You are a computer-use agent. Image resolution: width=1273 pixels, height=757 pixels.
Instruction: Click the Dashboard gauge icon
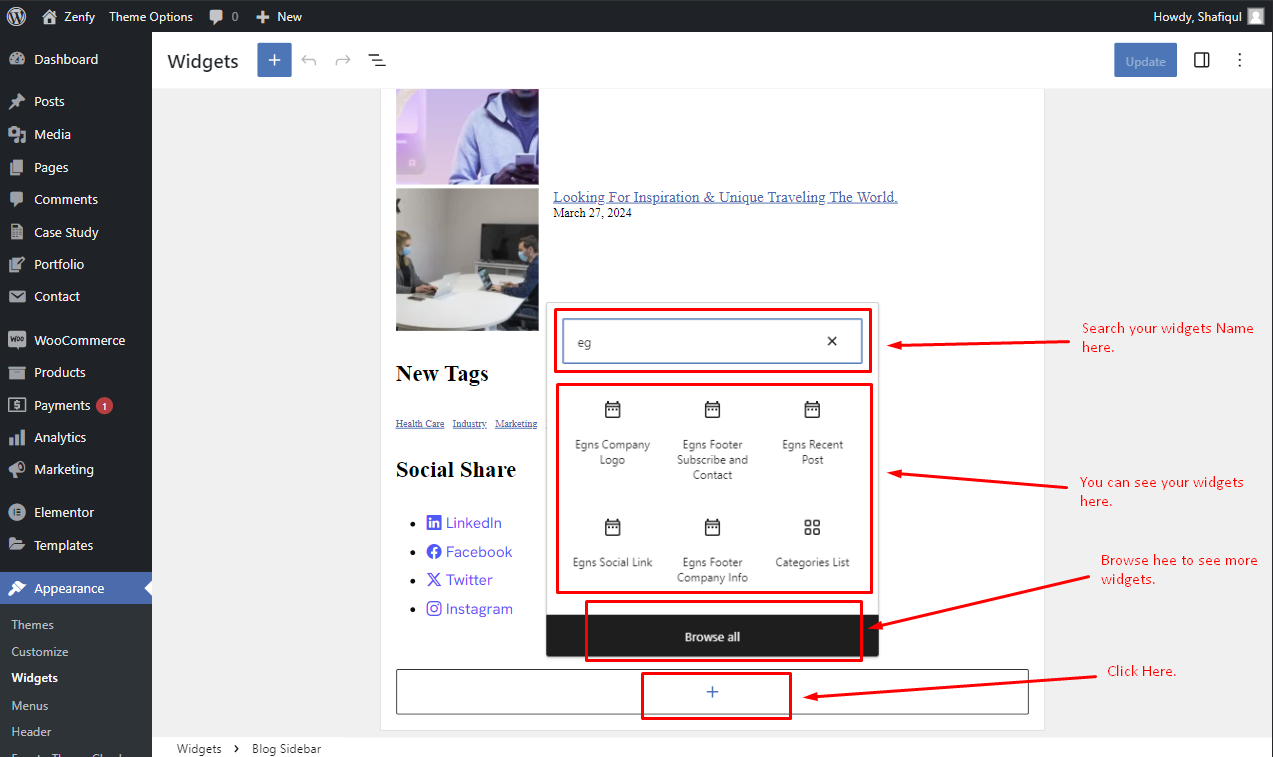(17, 59)
